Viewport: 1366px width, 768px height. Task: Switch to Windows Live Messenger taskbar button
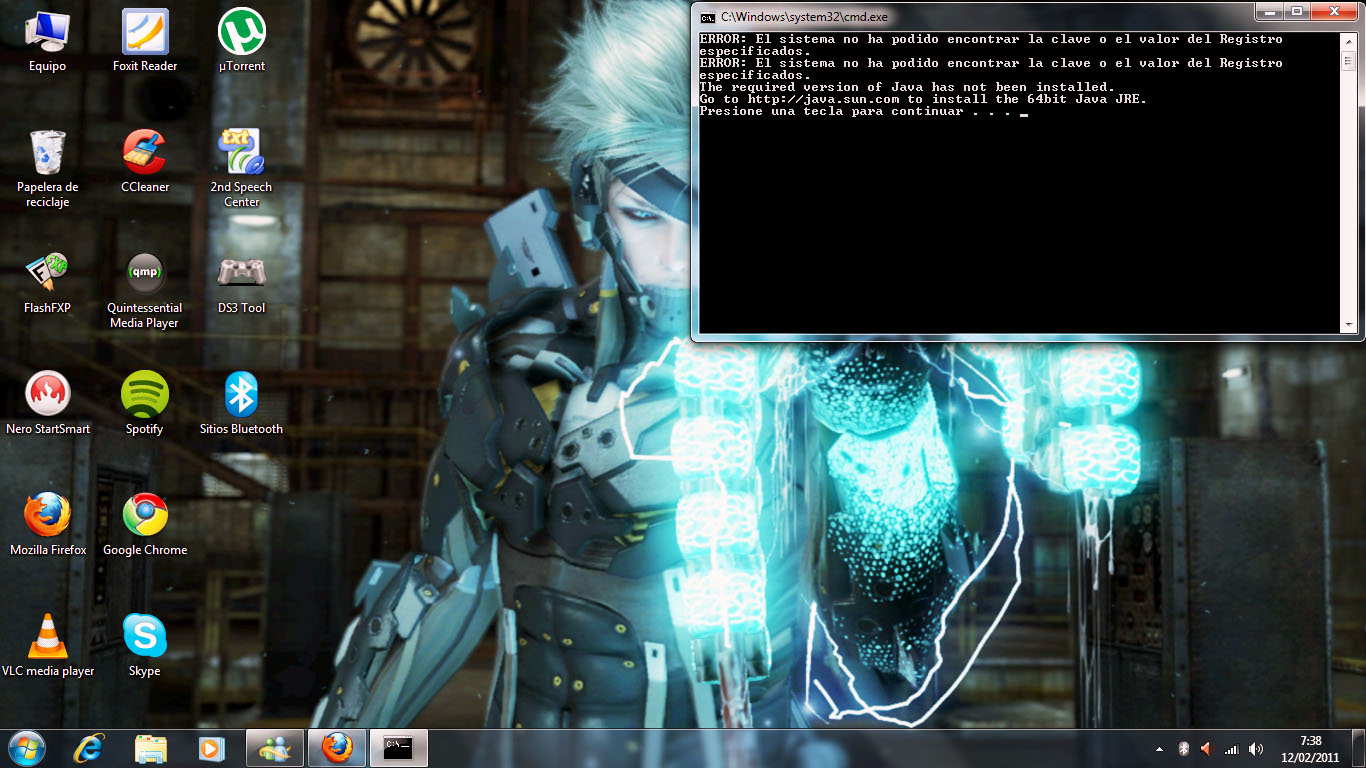click(x=275, y=748)
